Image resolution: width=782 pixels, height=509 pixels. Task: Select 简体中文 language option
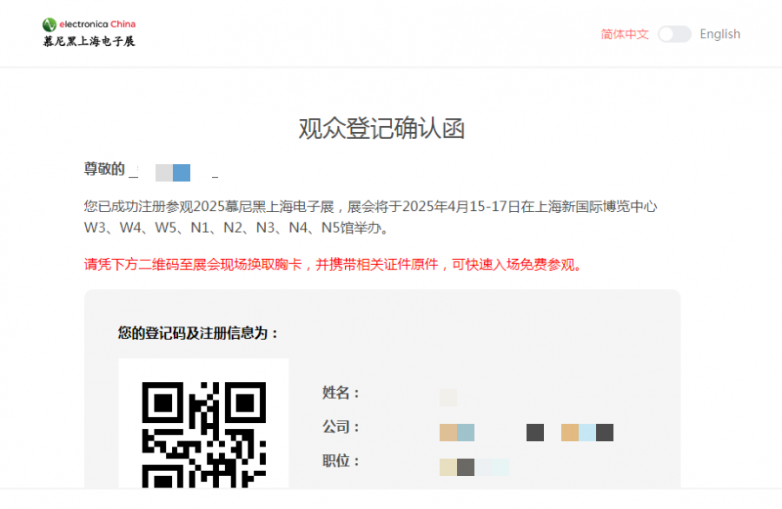point(625,34)
